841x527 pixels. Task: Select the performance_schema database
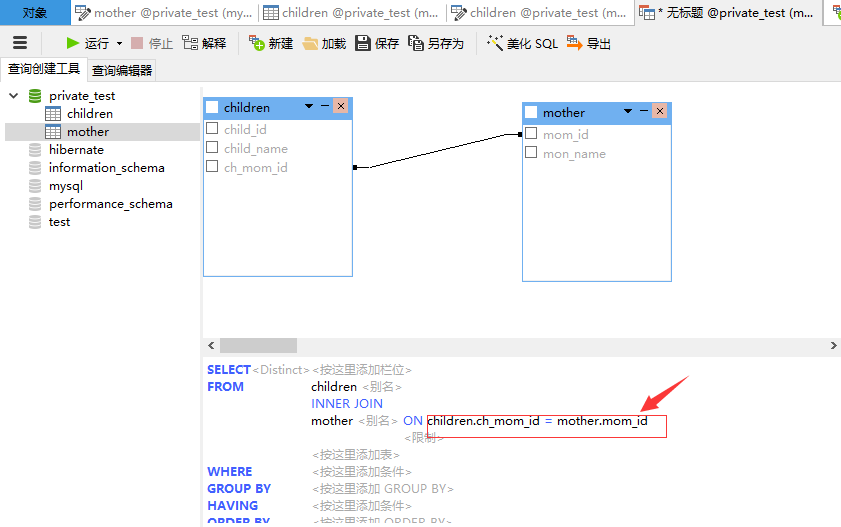[x=110, y=204]
